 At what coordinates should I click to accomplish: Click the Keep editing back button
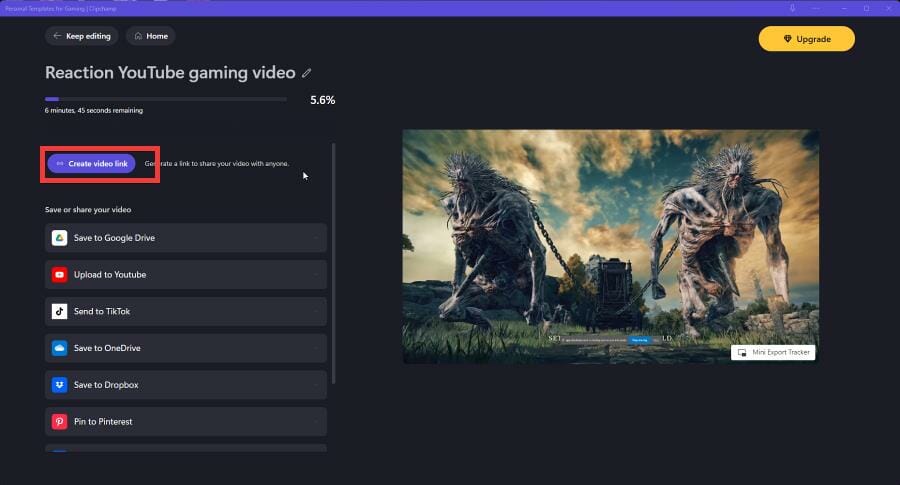[x=82, y=36]
